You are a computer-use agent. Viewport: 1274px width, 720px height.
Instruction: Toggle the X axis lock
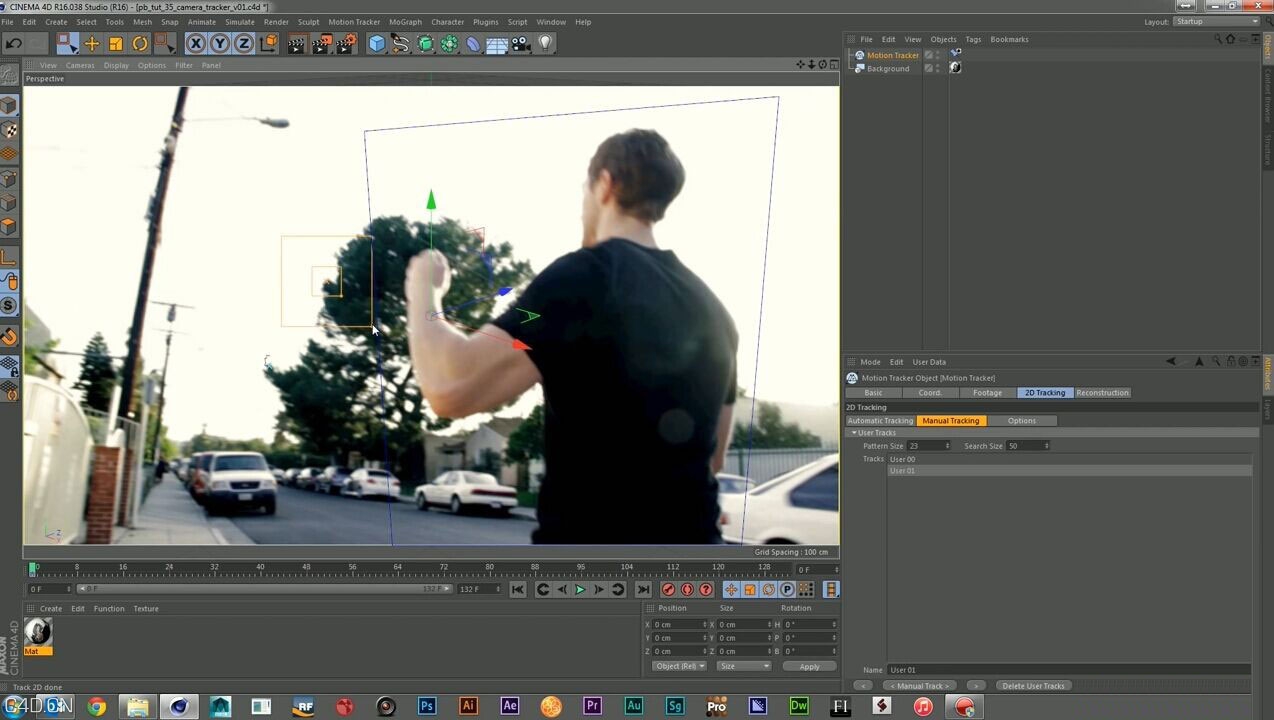click(x=195, y=43)
